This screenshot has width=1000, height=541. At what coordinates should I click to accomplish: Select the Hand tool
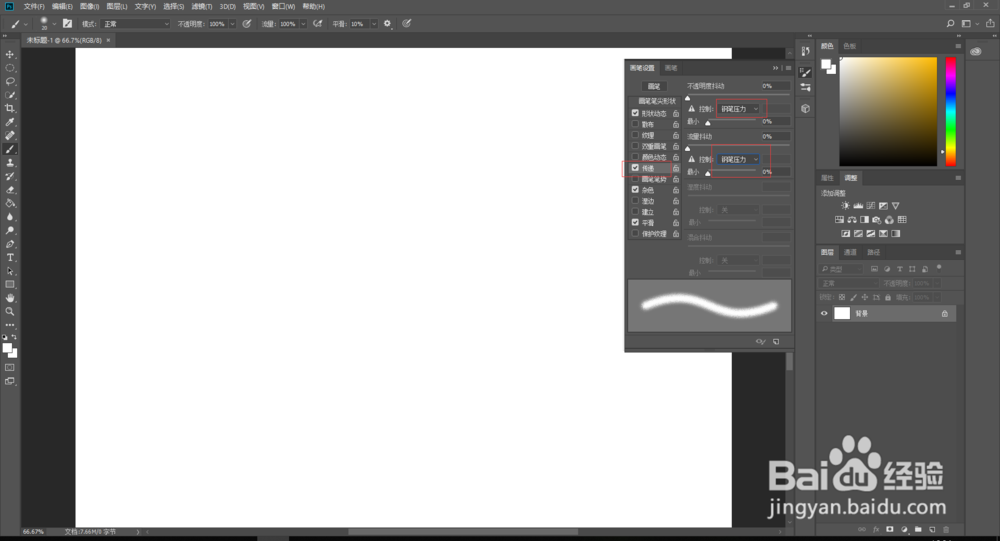click(x=10, y=298)
